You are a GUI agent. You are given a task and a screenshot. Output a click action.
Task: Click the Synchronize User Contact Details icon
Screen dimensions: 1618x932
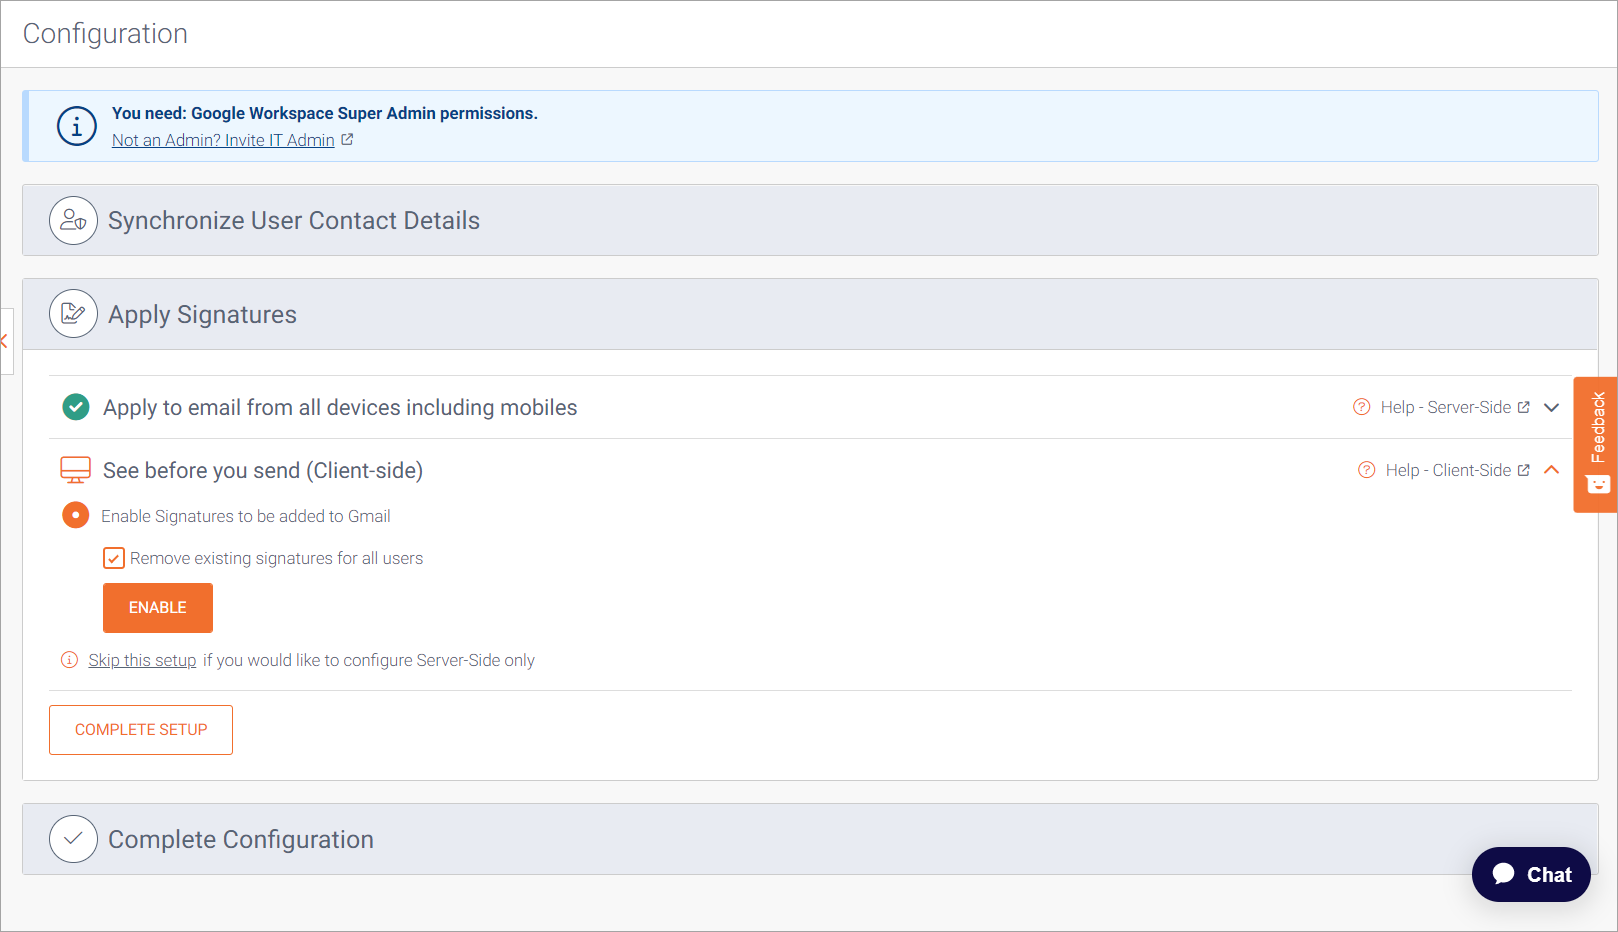[x=73, y=220]
